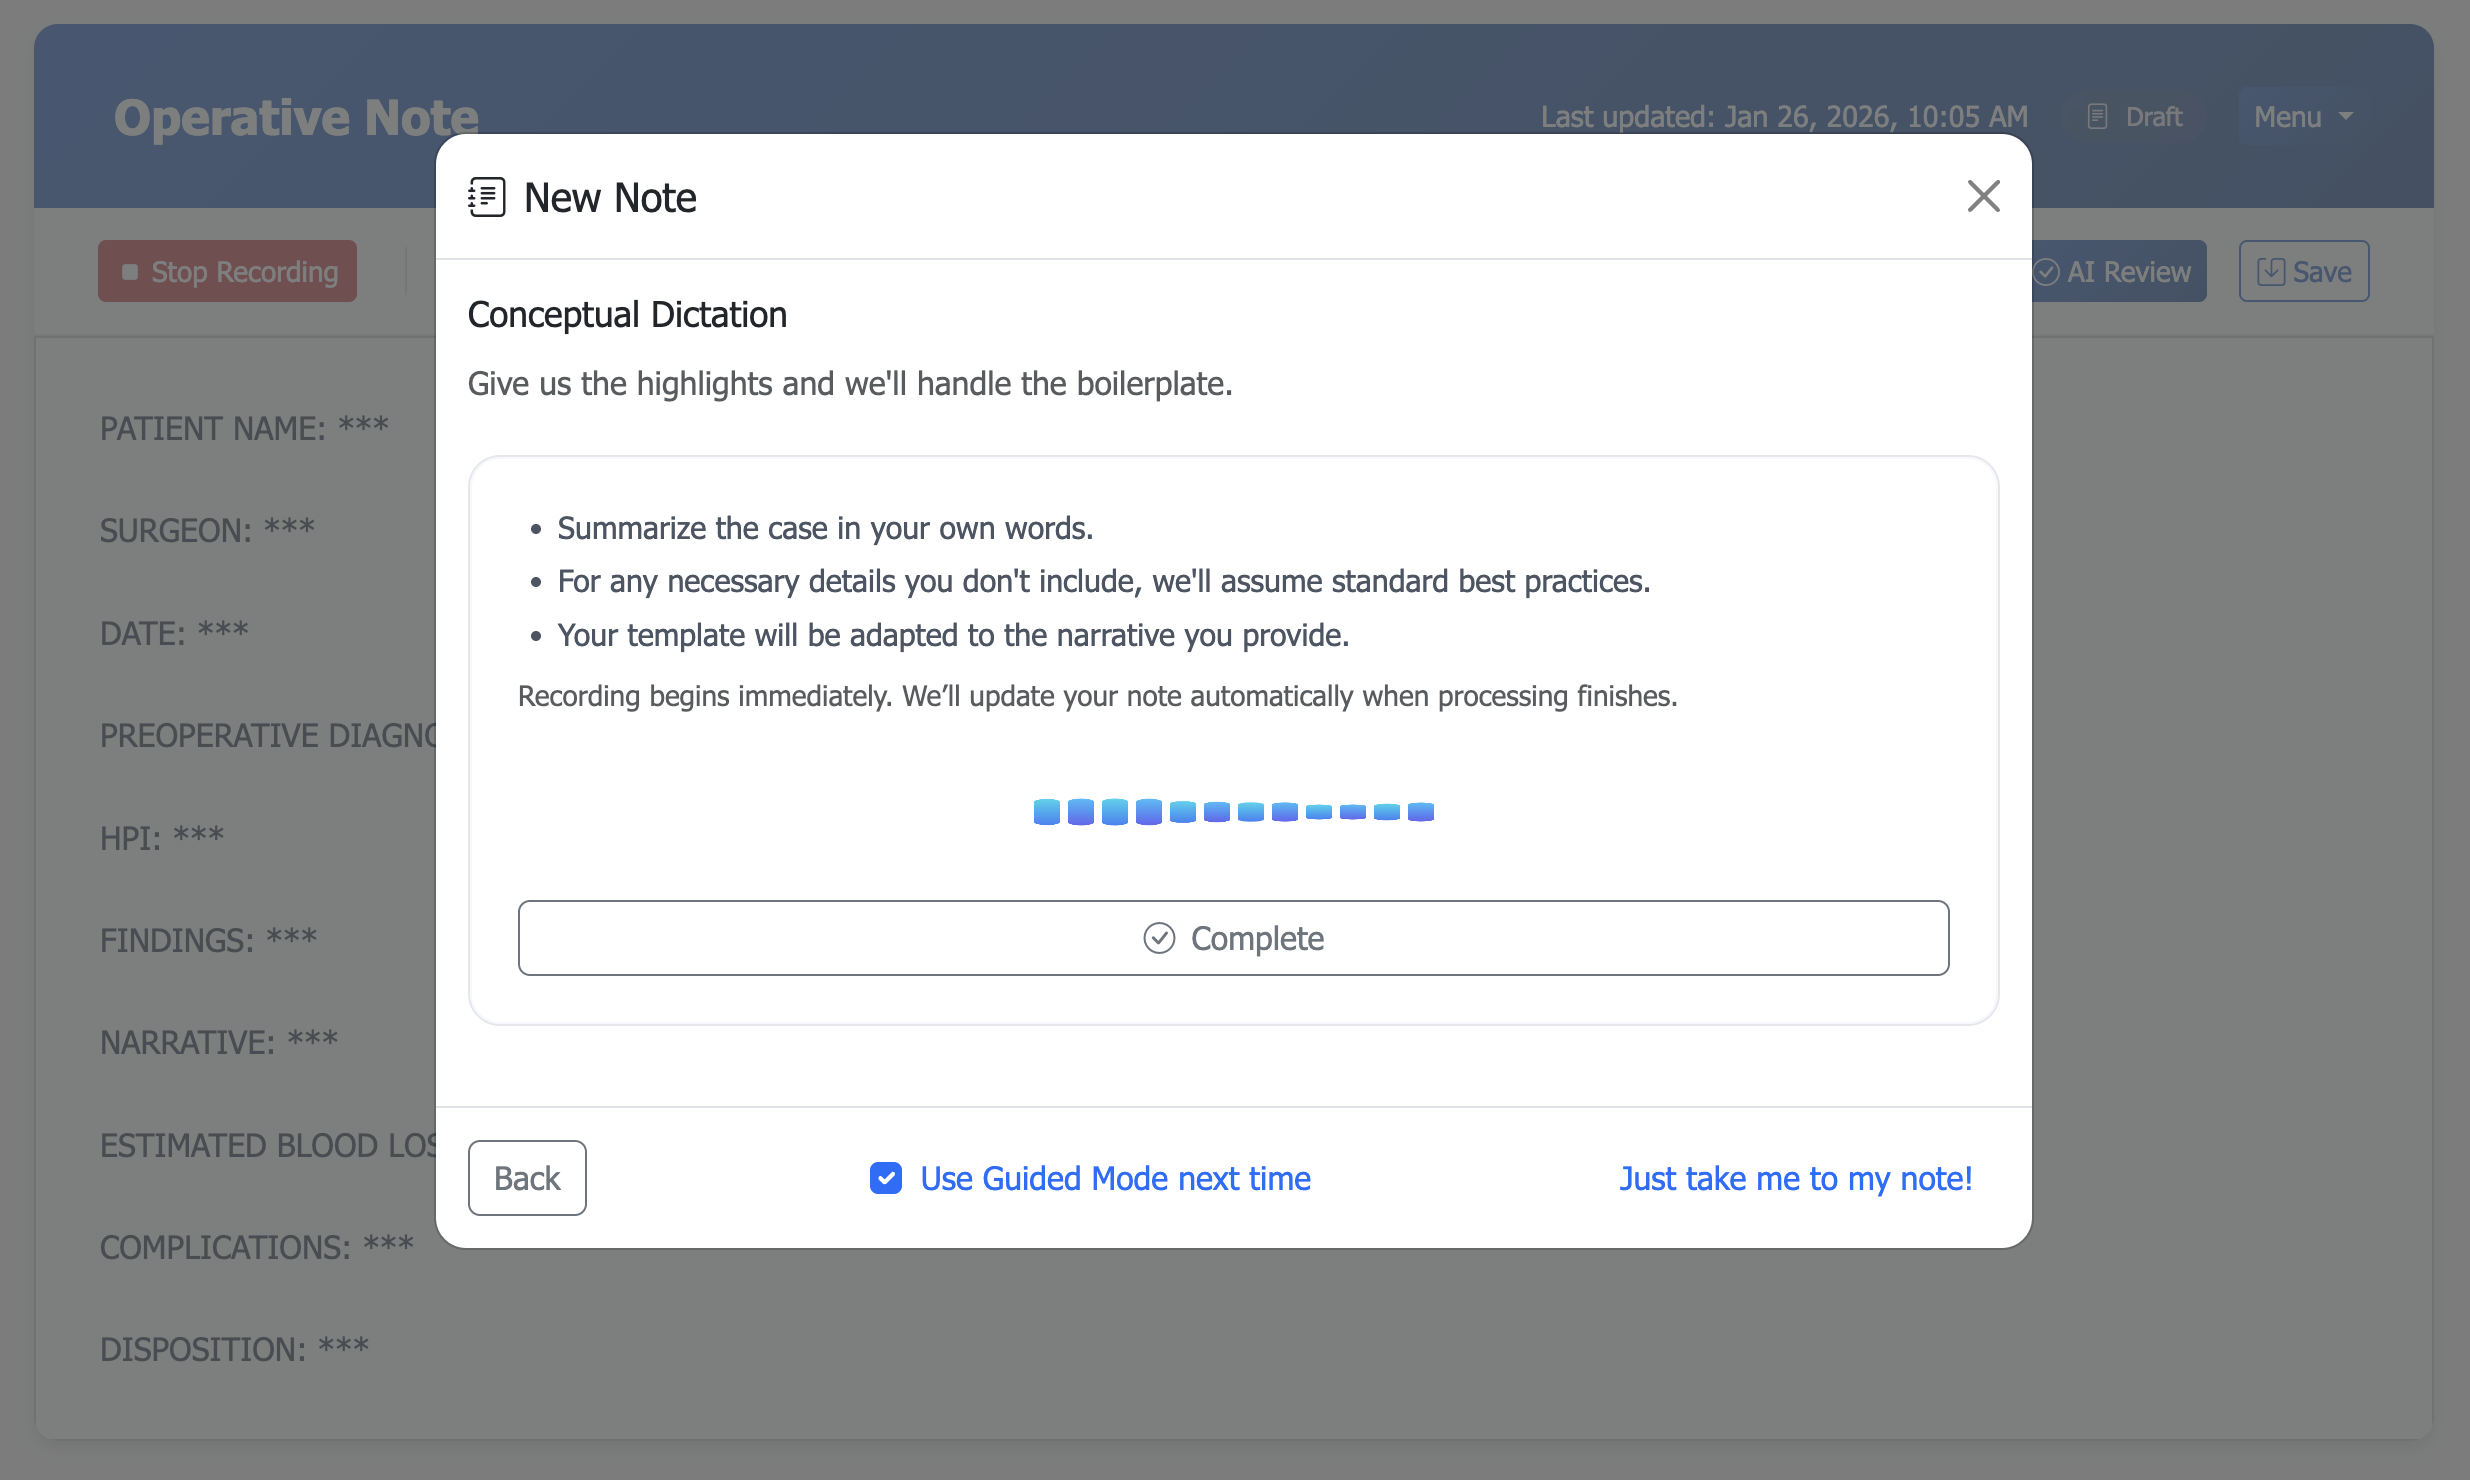Click the New Note notebook icon

(x=487, y=197)
